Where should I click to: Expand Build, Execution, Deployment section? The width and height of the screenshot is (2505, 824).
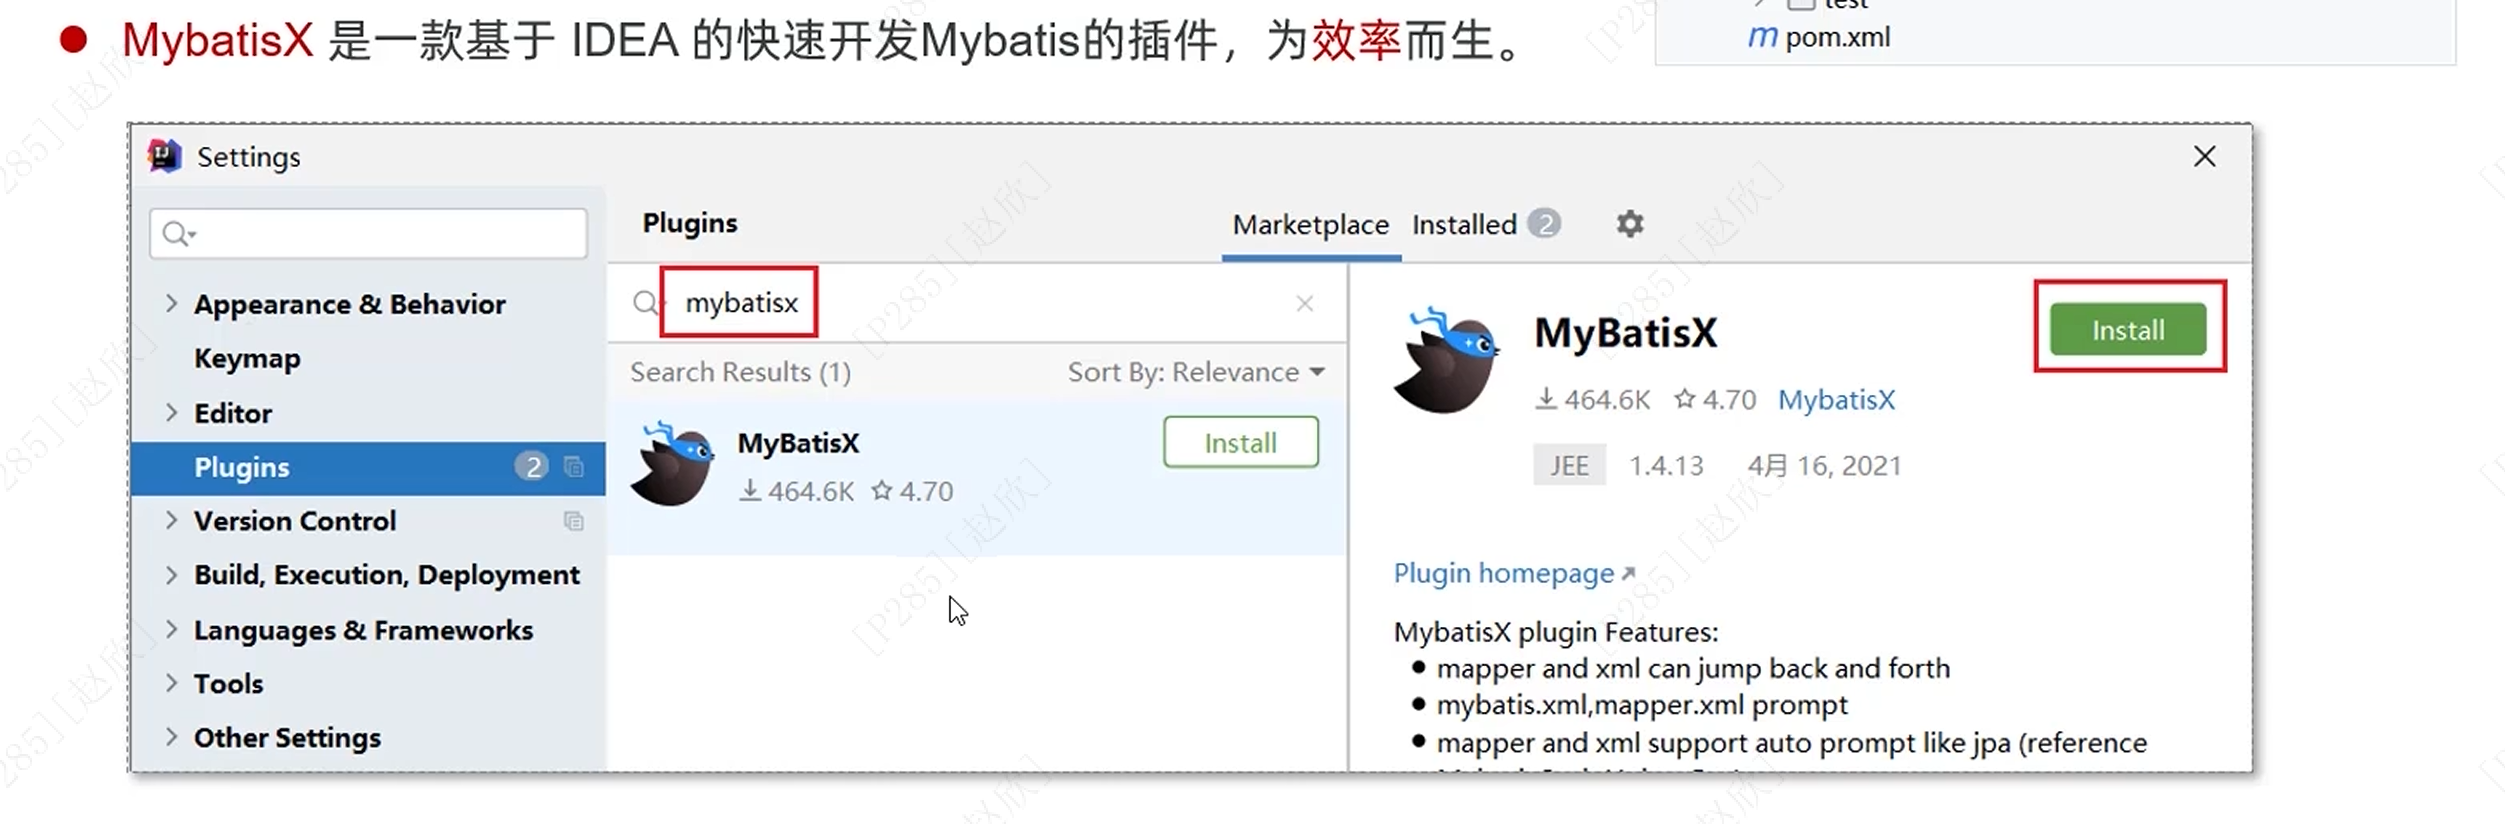pyautogui.click(x=171, y=574)
